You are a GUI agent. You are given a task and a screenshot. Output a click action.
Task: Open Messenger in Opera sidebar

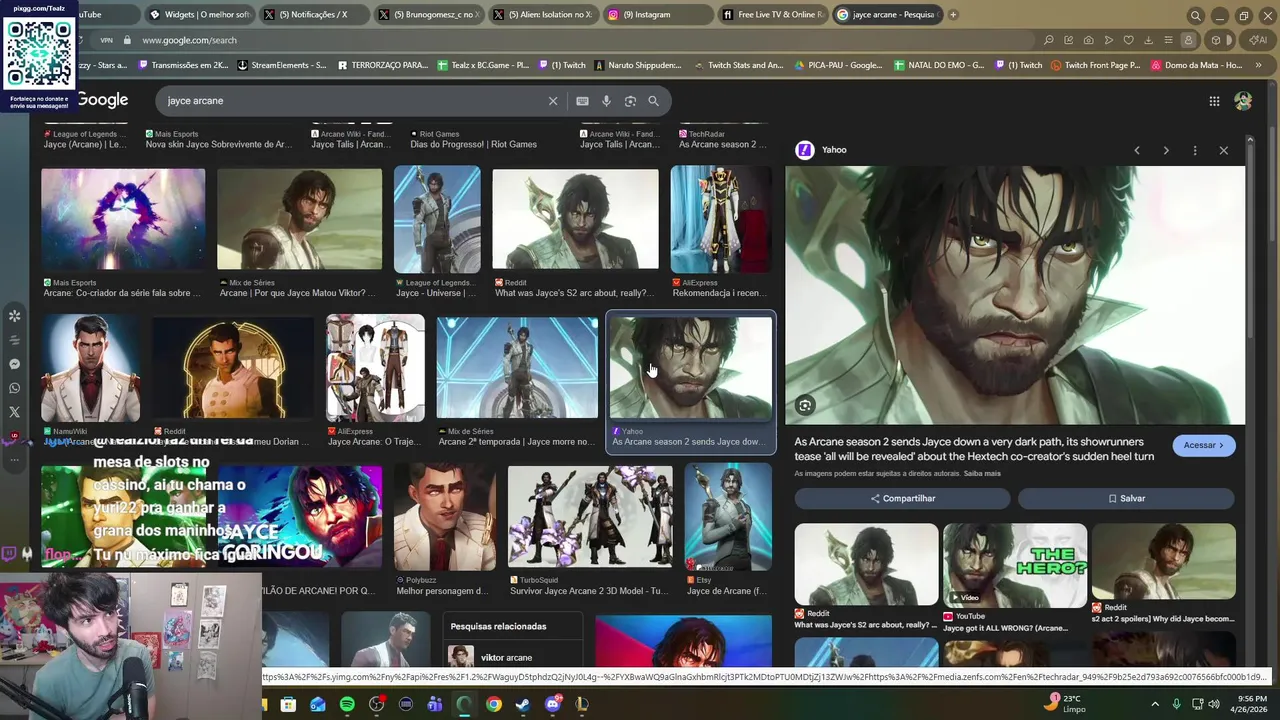(14, 364)
